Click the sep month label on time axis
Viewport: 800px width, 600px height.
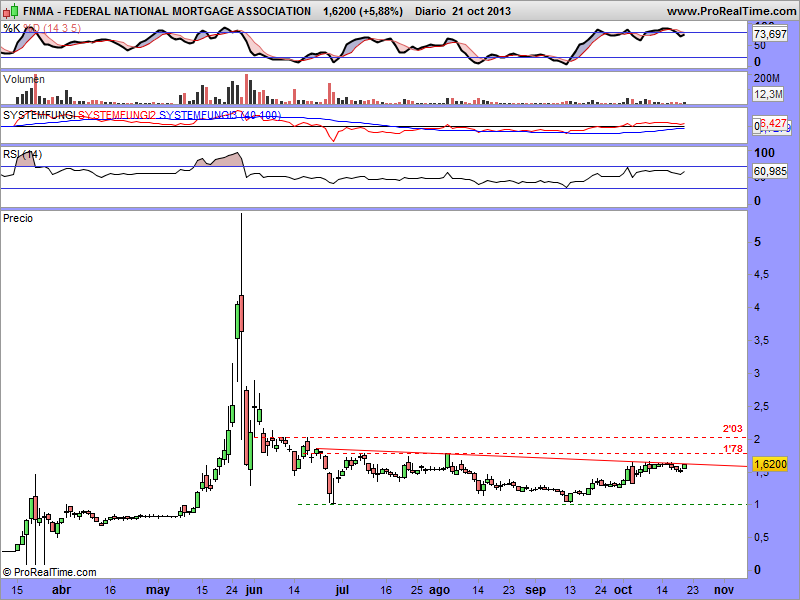(535, 591)
